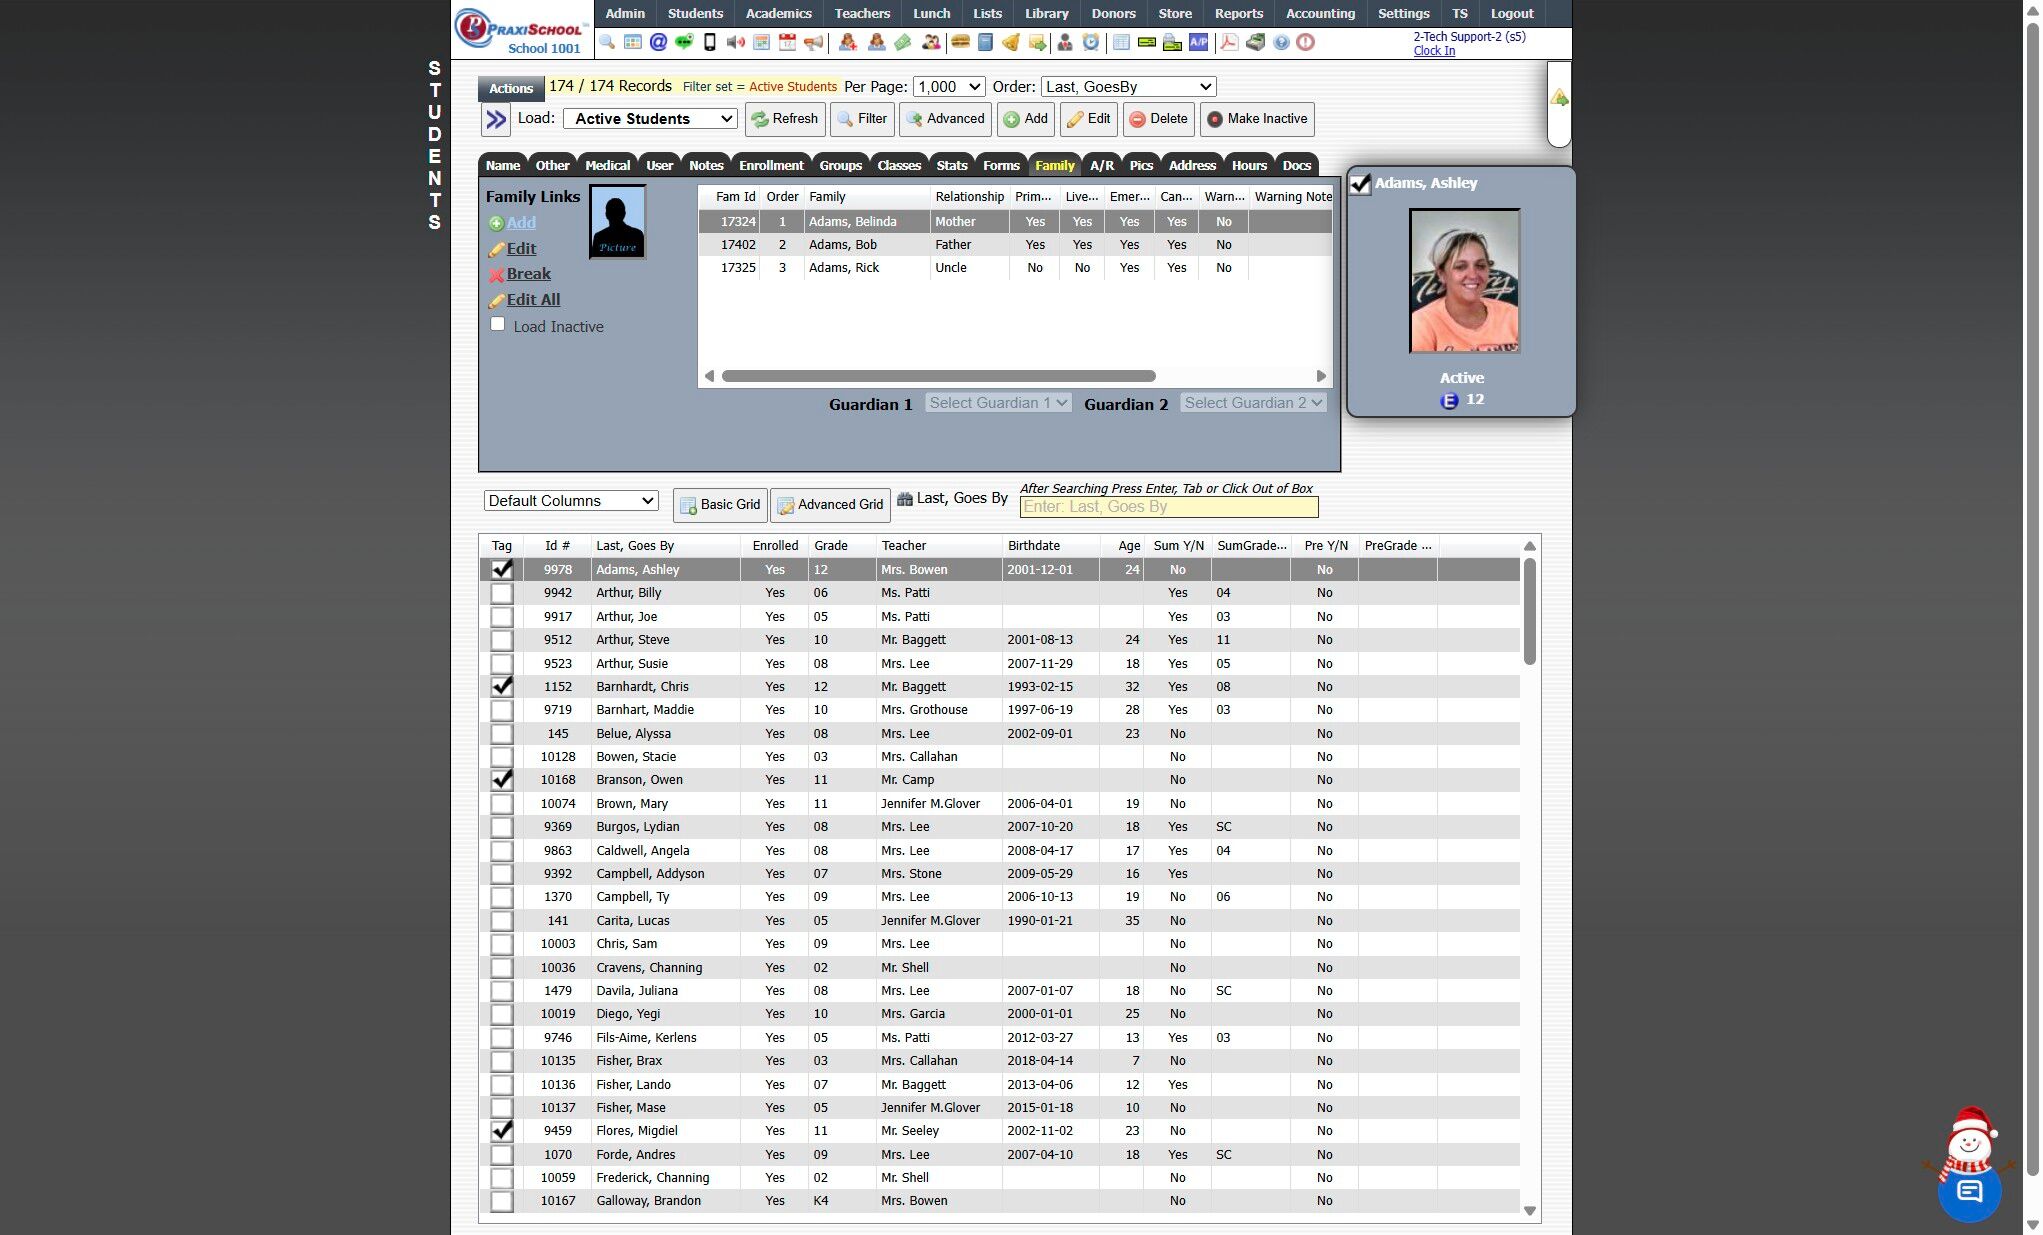This screenshot has width=2043, height=1235.
Task: Click the hamburger lunch icon
Action: click(x=960, y=42)
